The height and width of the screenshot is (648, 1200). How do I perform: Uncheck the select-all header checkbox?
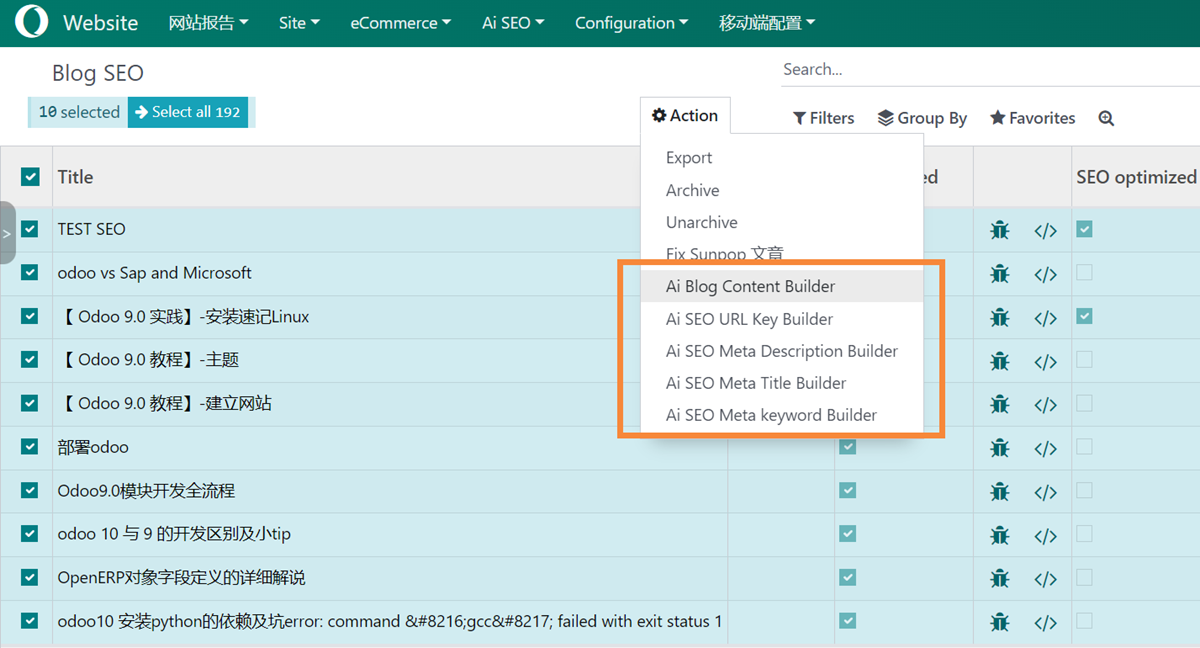click(30, 177)
